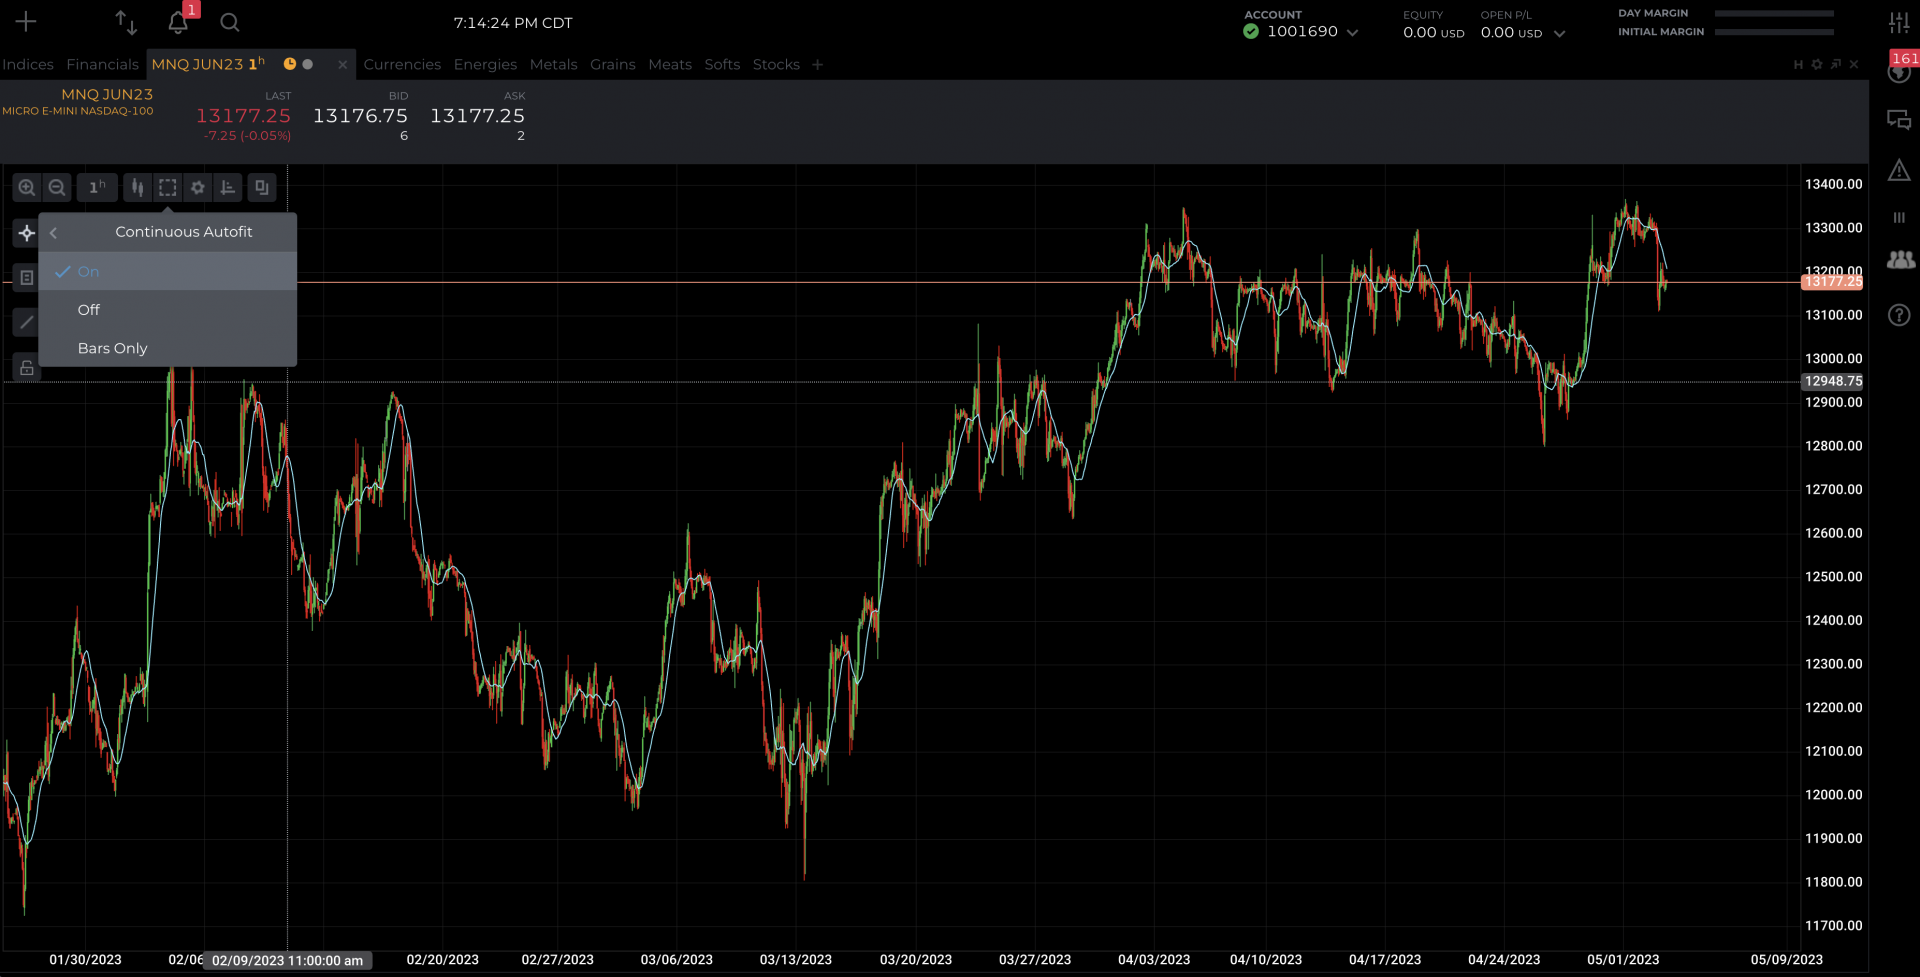Toggle the drawing lock icon

(27, 368)
